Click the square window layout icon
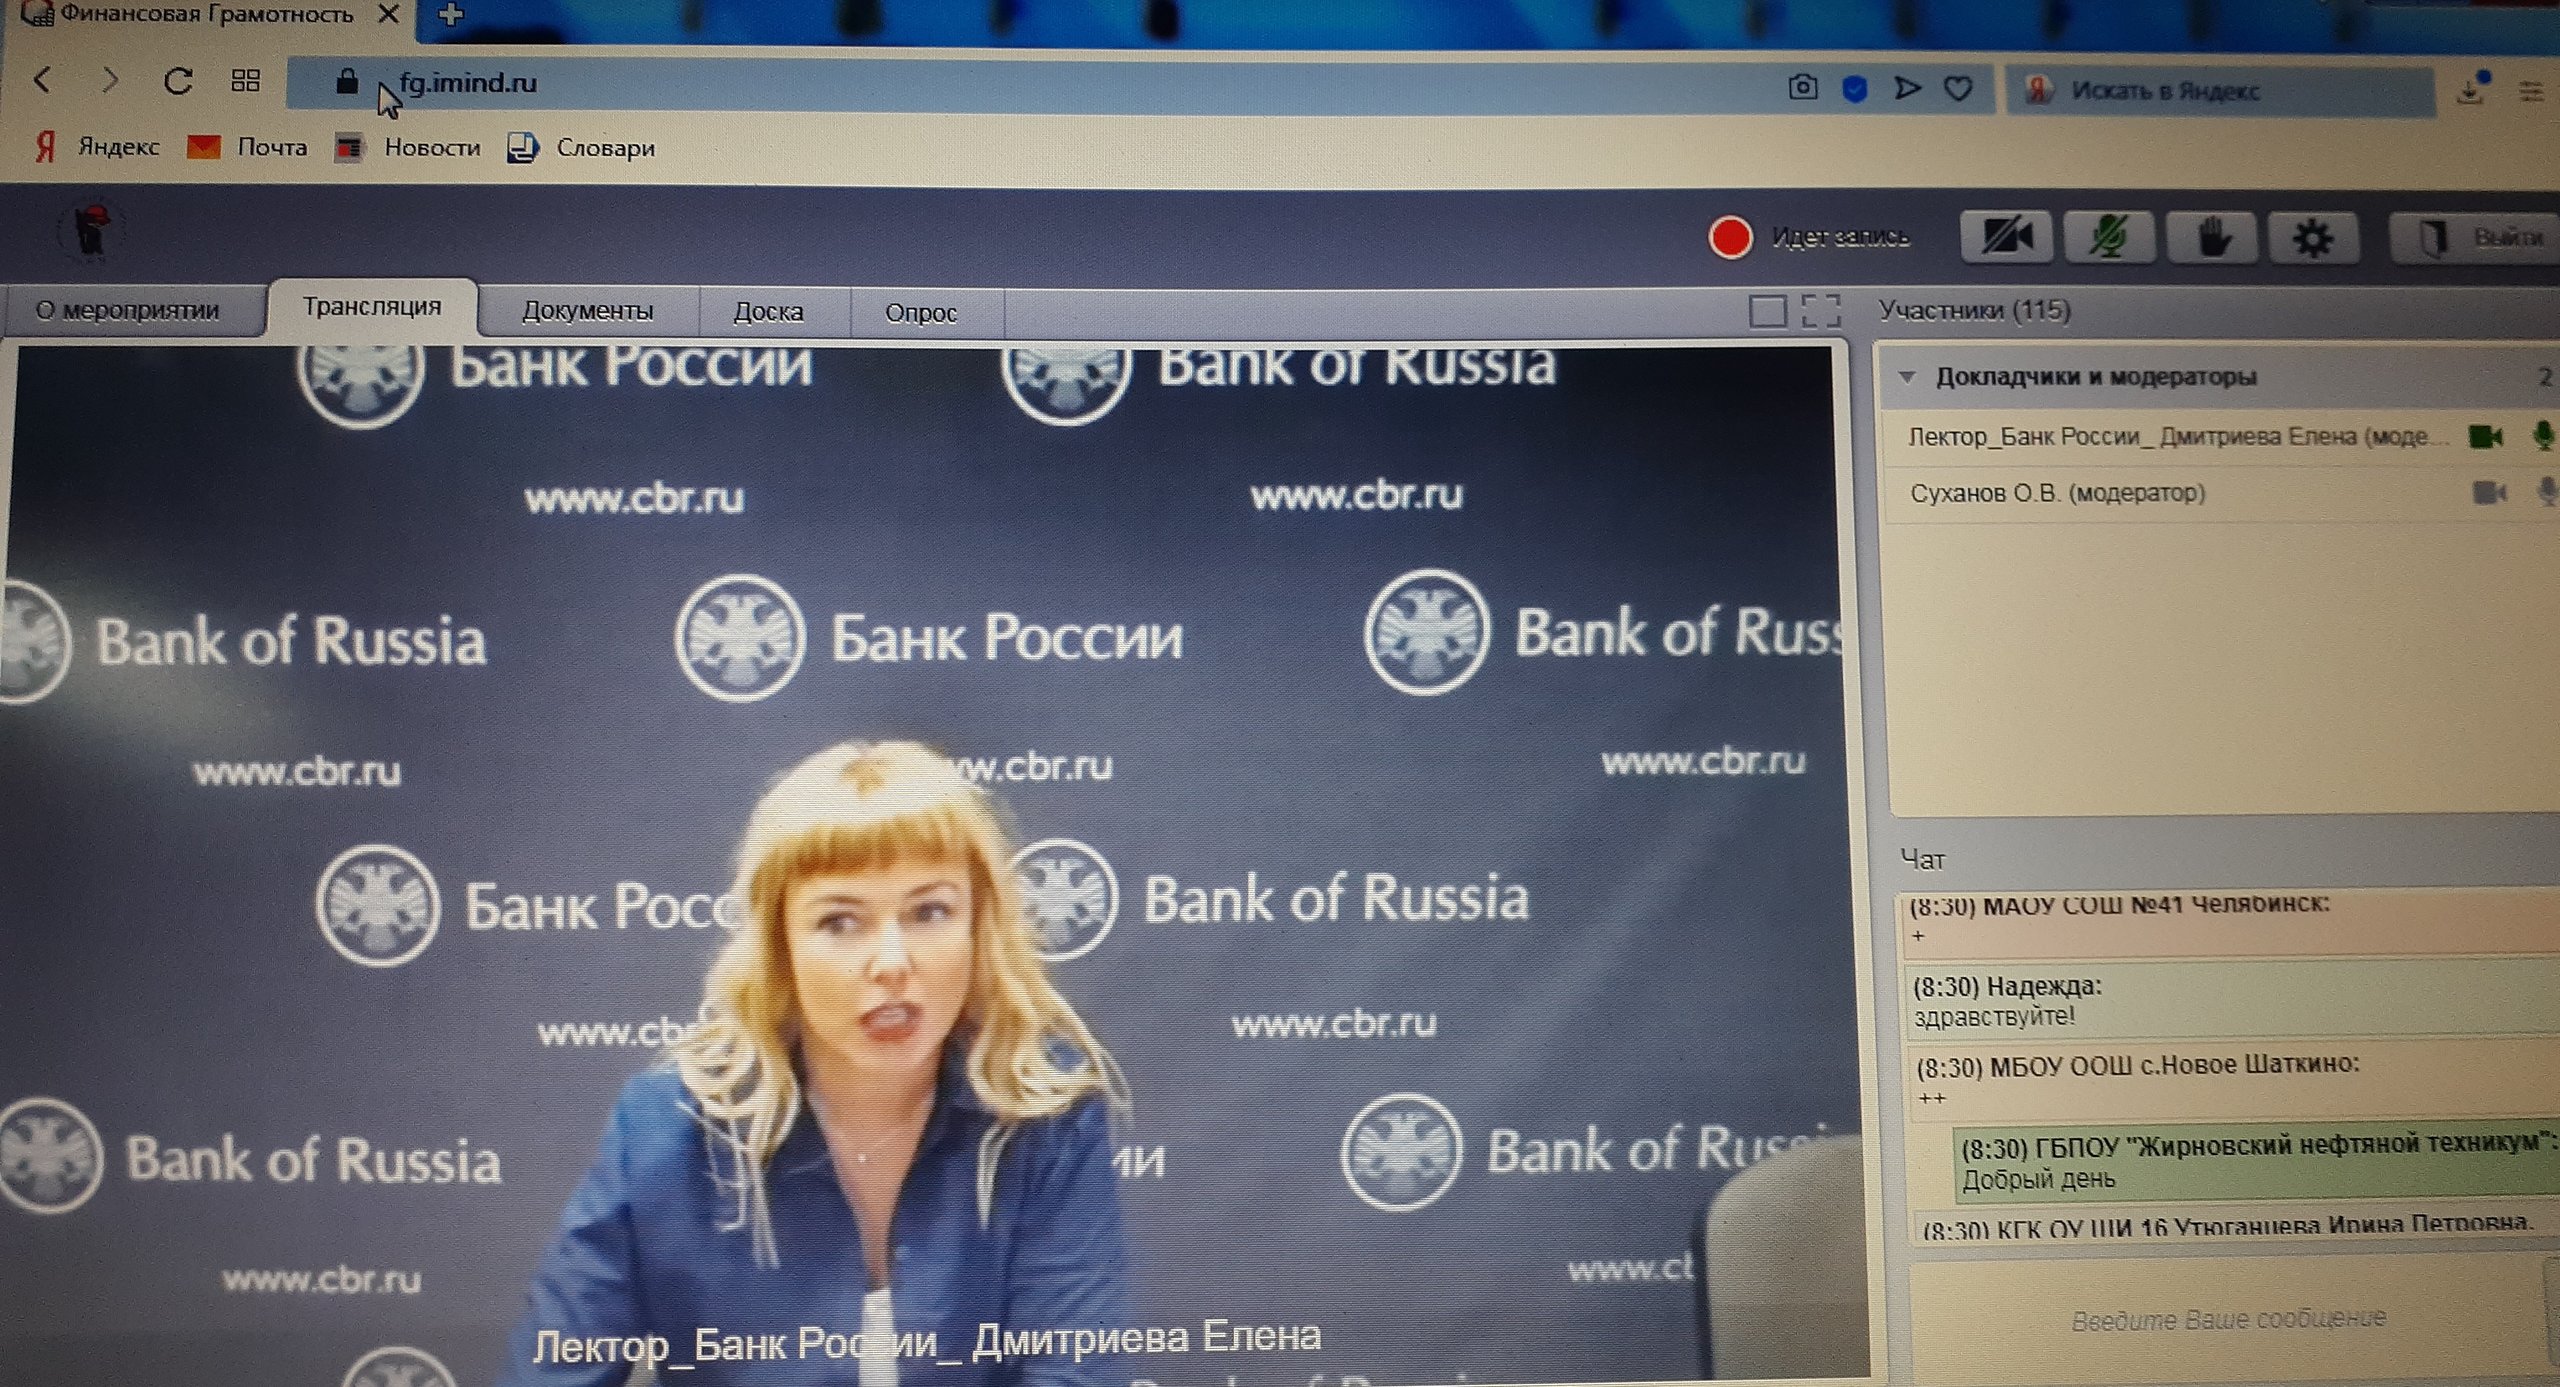Image resolution: width=2560 pixels, height=1387 pixels. click(x=1767, y=311)
